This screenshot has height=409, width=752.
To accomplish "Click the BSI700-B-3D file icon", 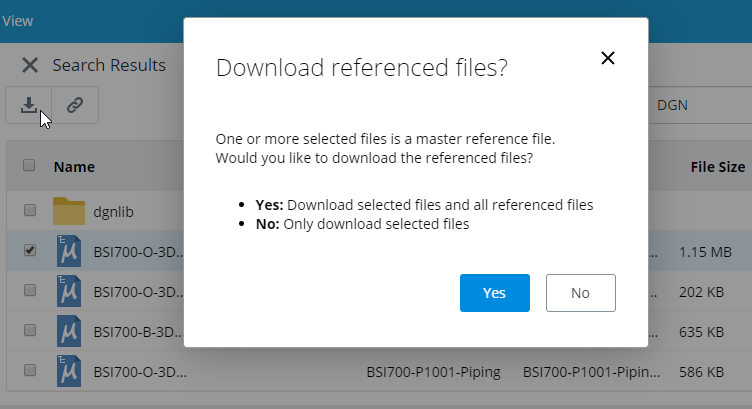I will pyautogui.click(x=69, y=330).
